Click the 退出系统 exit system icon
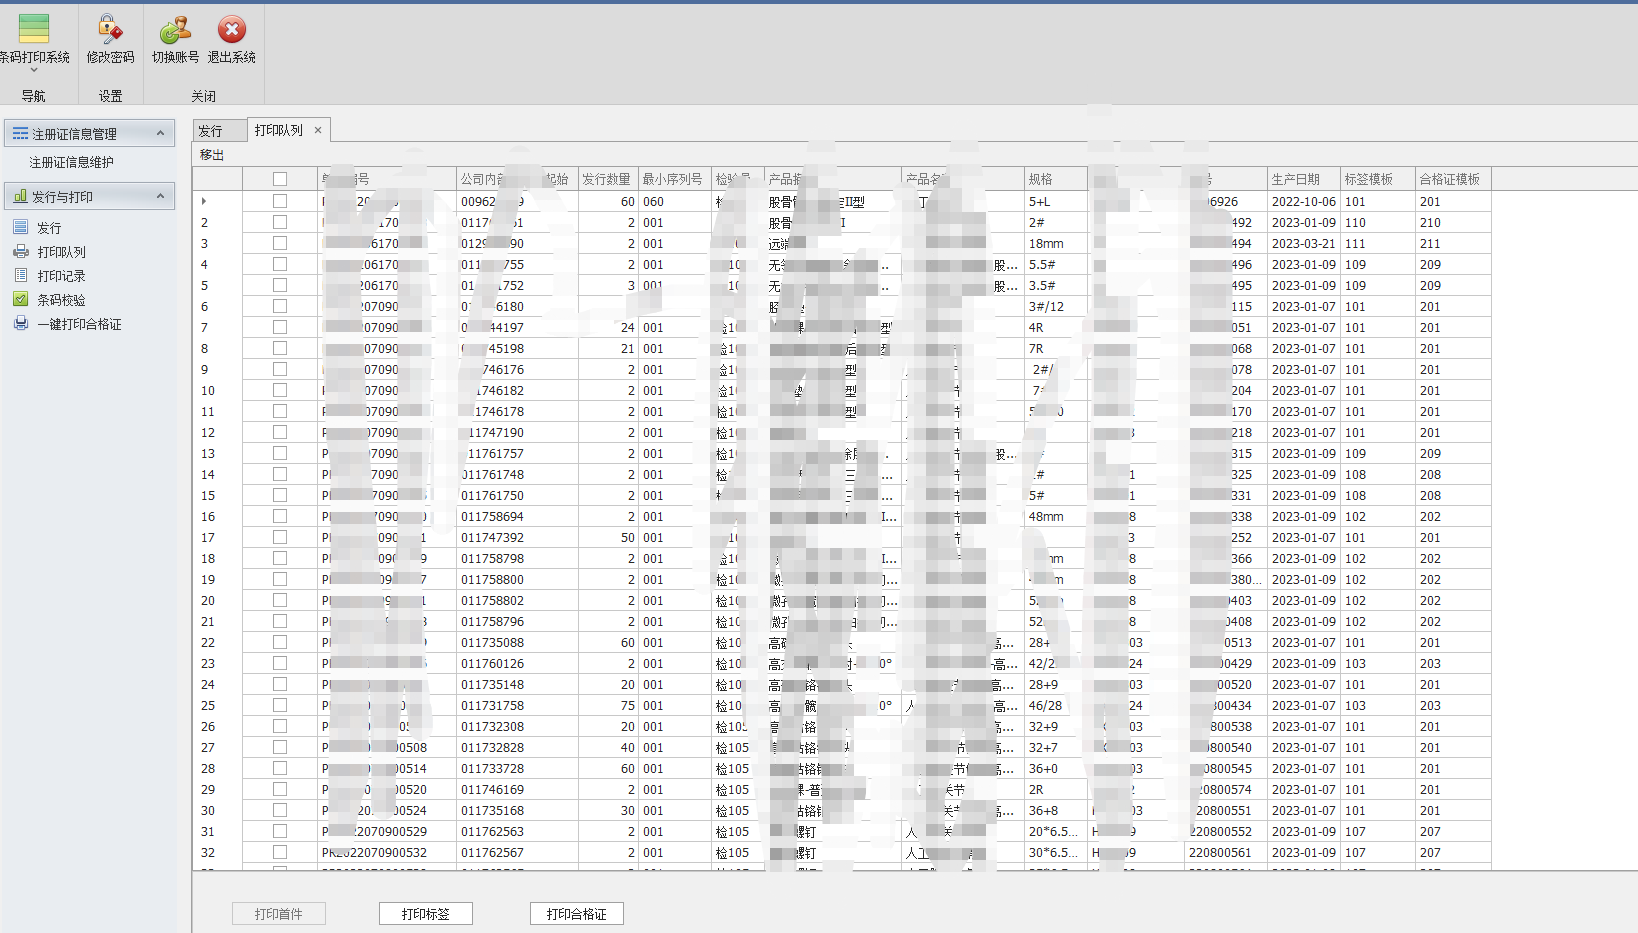 [x=232, y=29]
